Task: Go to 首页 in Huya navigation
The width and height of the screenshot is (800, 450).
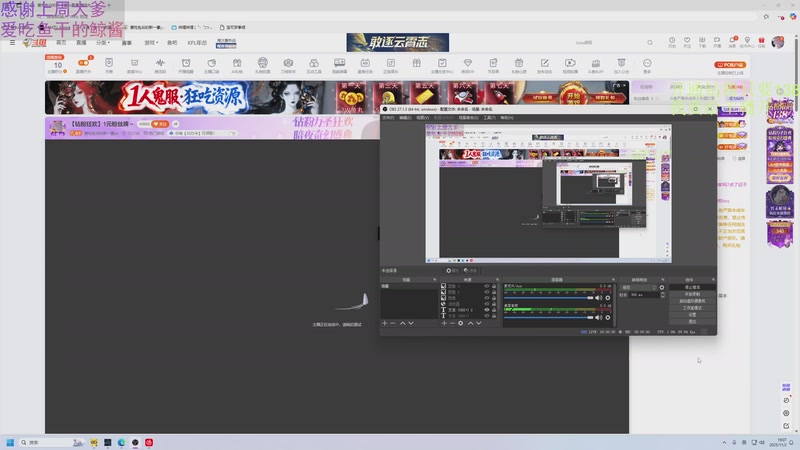Action: tap(61, 43)
